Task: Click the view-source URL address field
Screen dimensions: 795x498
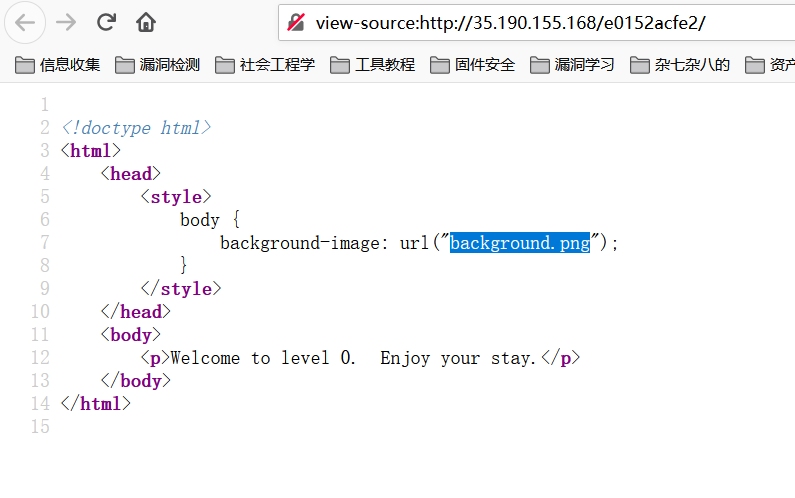Action: 536,22
